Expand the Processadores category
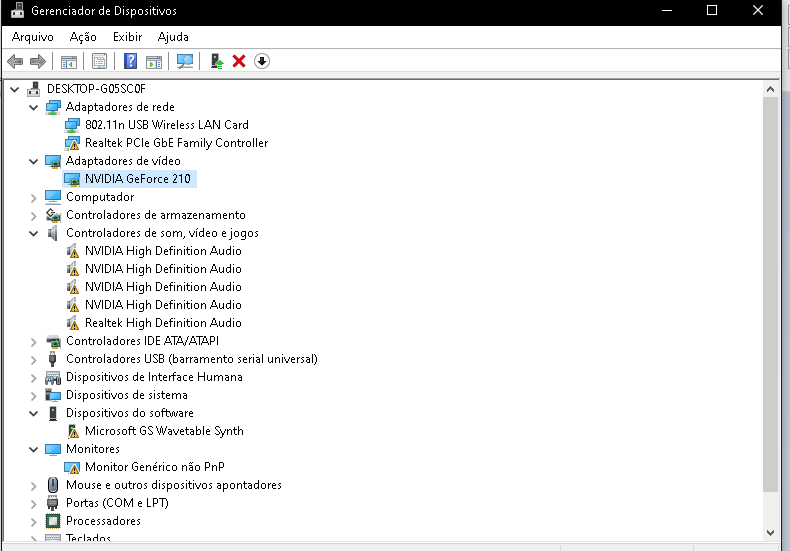Screen dimensions: 790x551 click(x=34, y=522)
